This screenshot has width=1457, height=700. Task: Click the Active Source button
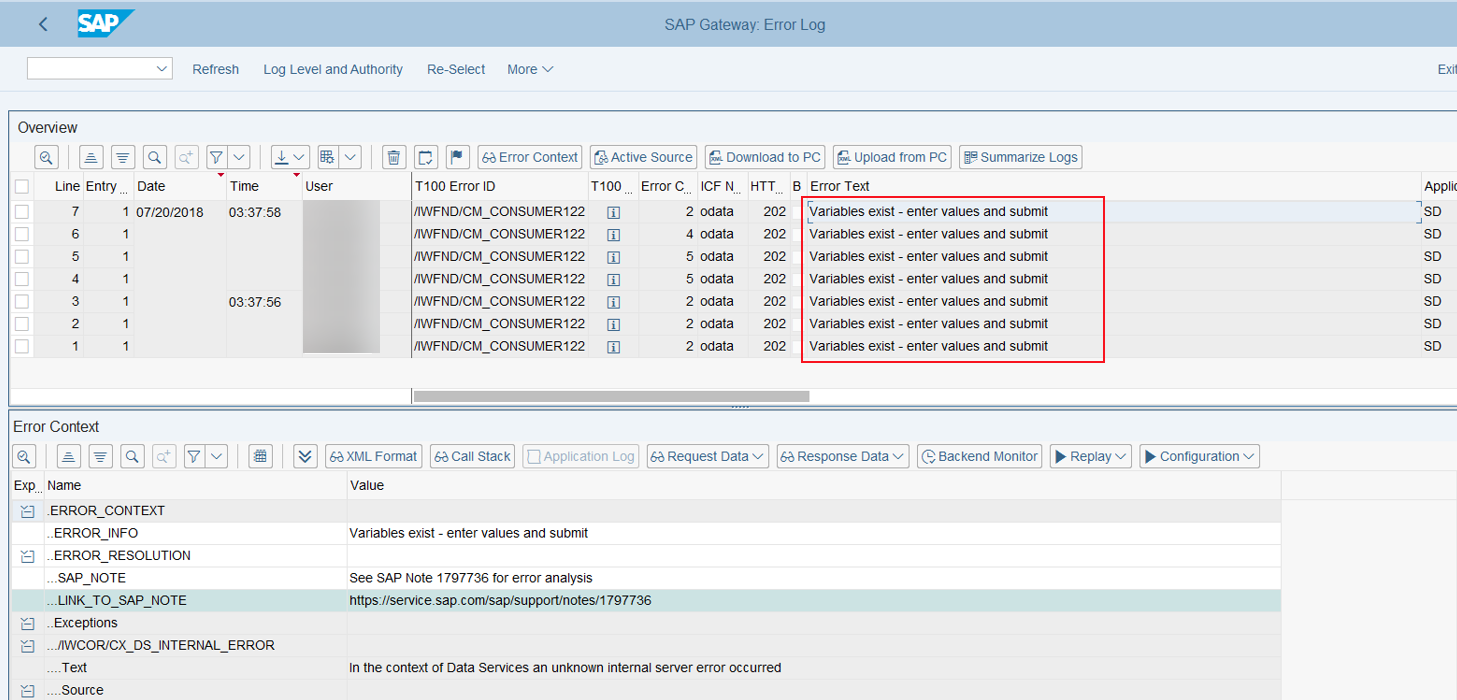(x=643, y=157)
